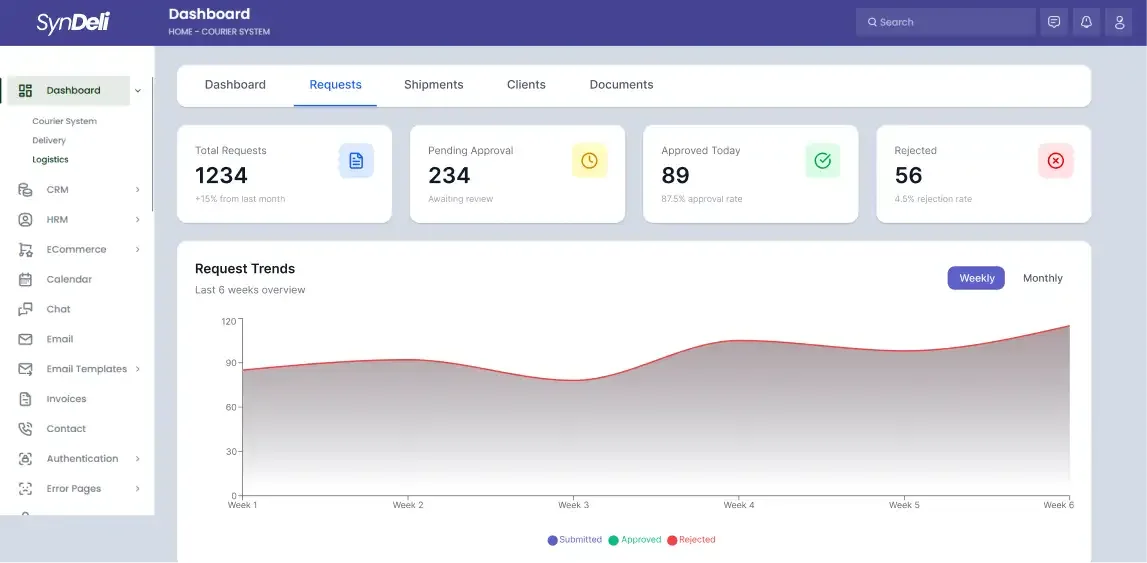Screen dimensions: 1147x563
Task: Click the Dashboard grid icon in sidebar
Action: click(x=26, y=91)
